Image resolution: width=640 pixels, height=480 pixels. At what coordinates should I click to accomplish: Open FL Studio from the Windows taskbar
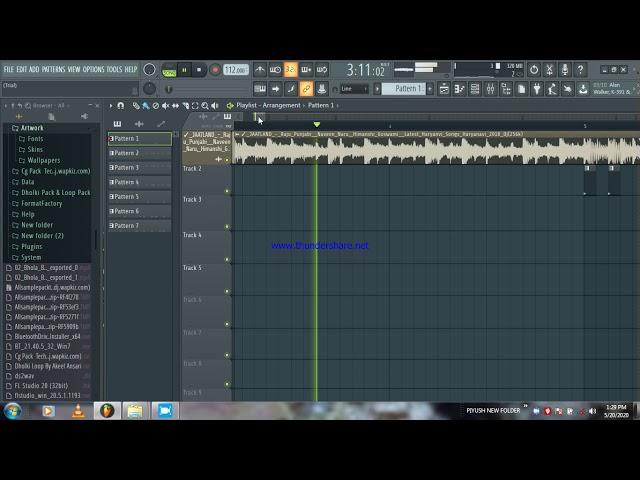pyautogui.click(x=107, y=411)
